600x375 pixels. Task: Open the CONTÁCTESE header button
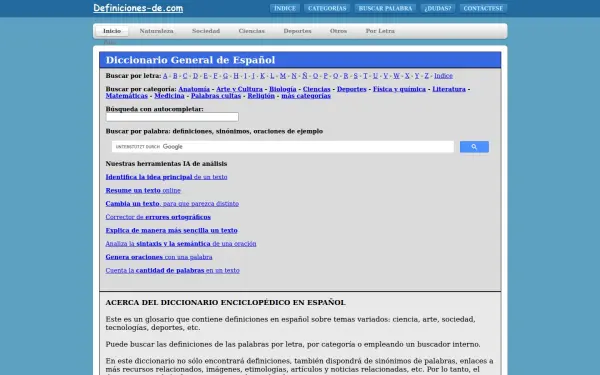click(x=483, y=8)
